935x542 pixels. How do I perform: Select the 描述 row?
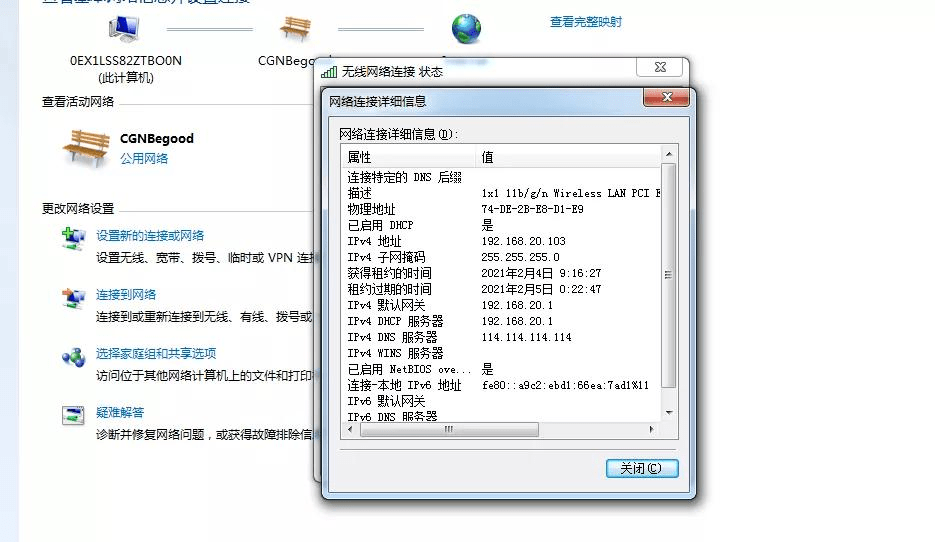tap(502, 193)
